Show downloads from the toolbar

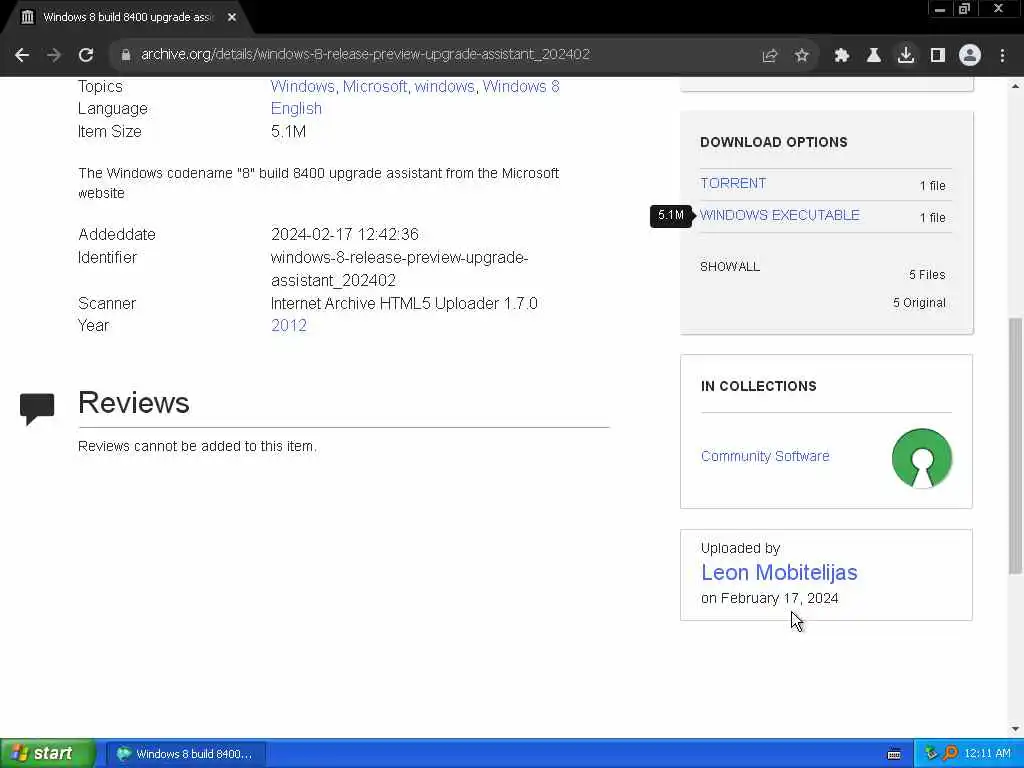click(906, 55)
